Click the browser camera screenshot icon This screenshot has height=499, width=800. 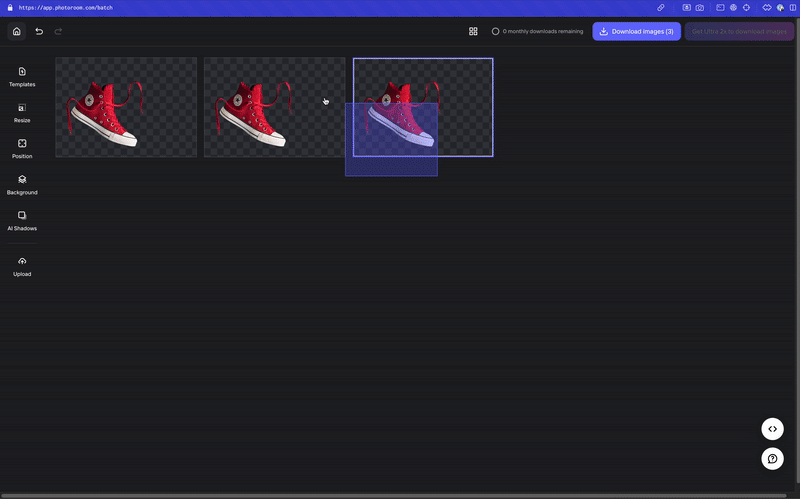[700, 7]
